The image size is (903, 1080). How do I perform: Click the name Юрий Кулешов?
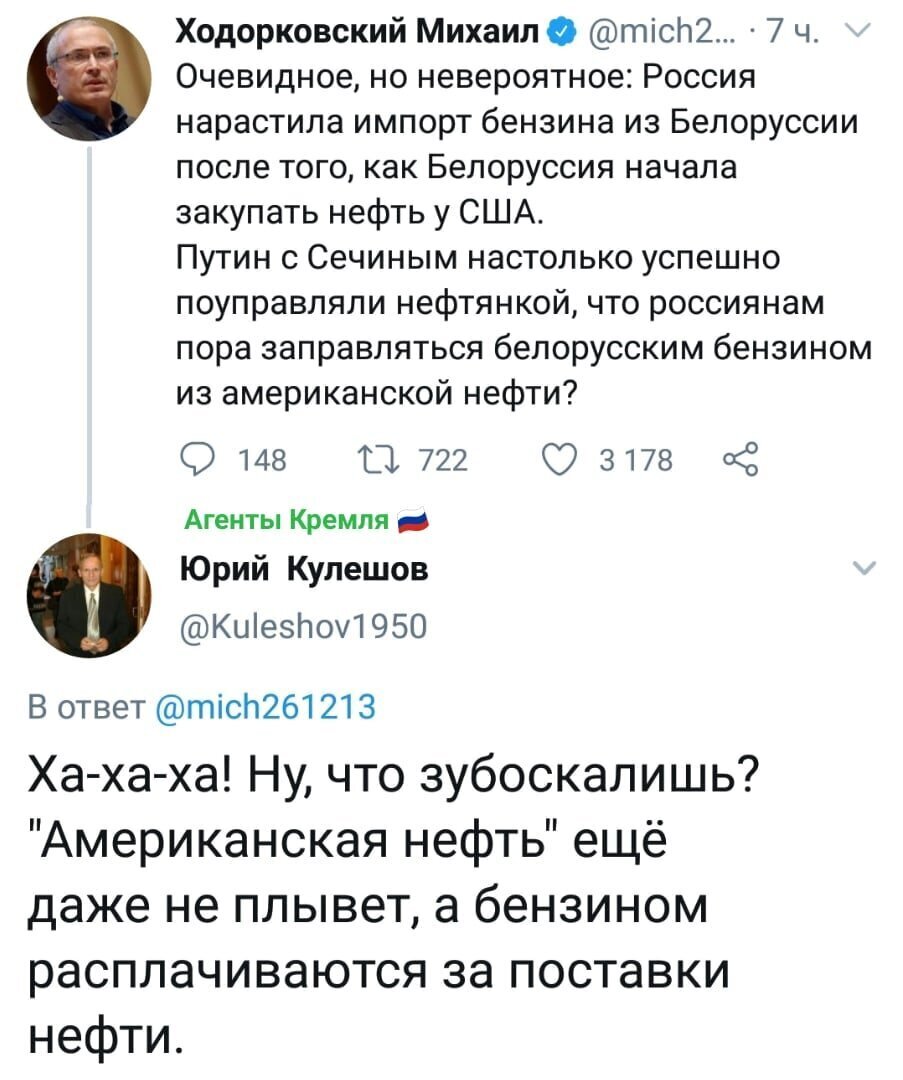pyautogui.click(x=304, y=570)
